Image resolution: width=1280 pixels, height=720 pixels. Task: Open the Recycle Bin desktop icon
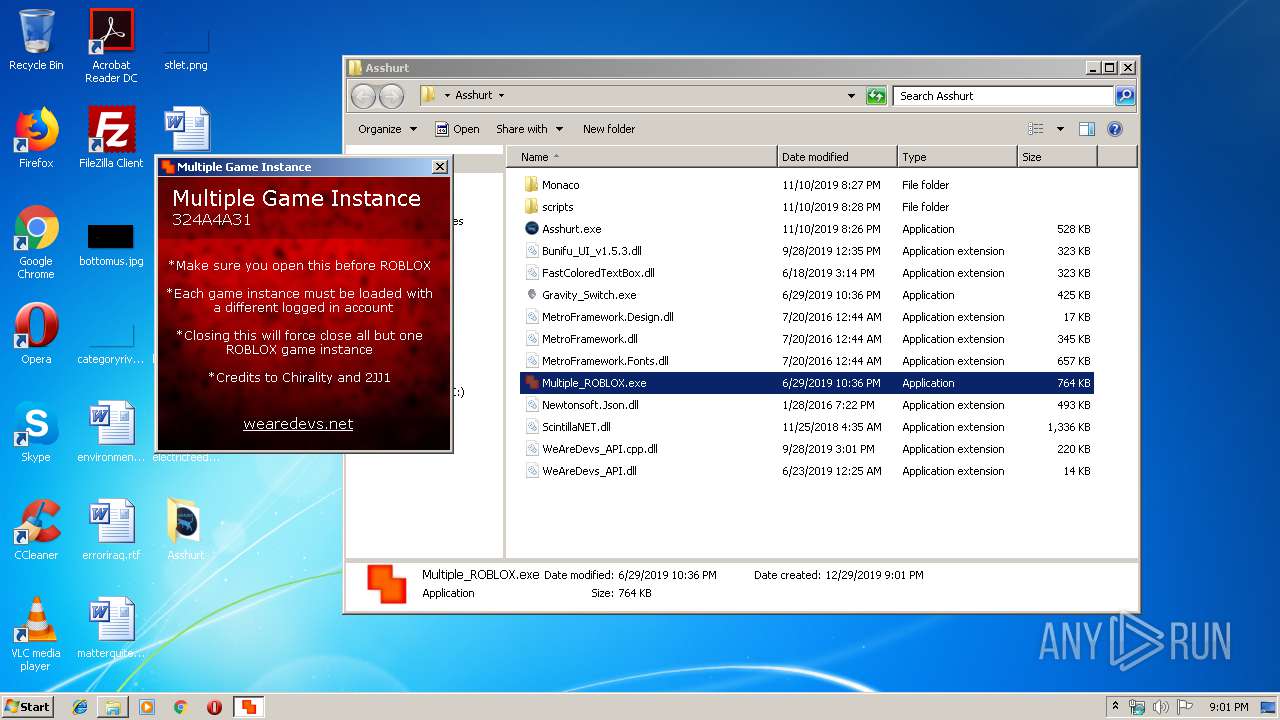(36, 40)
